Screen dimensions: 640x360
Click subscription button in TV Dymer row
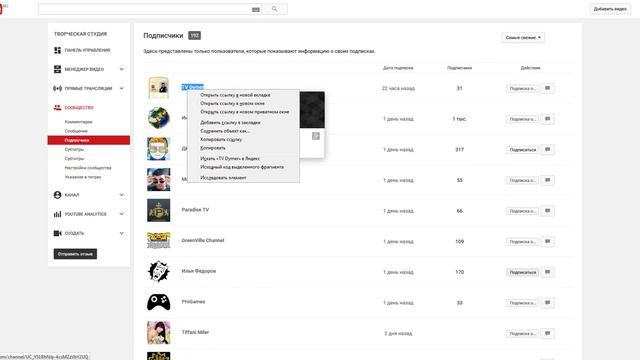pyautogui.click(x=522, y=89)
